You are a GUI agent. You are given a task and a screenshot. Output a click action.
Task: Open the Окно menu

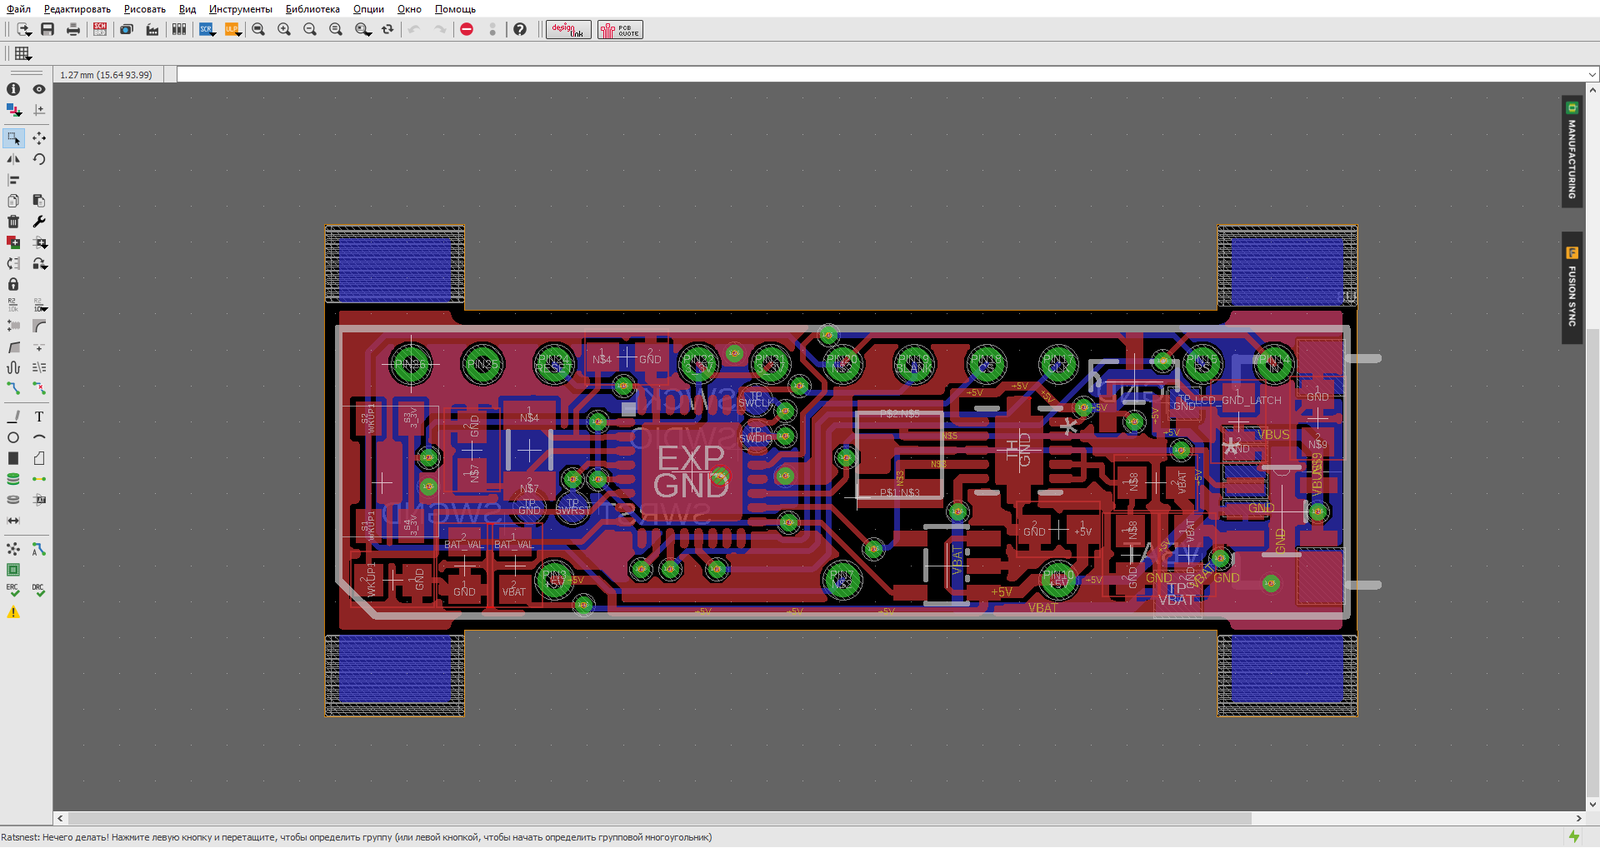[409, 9]
